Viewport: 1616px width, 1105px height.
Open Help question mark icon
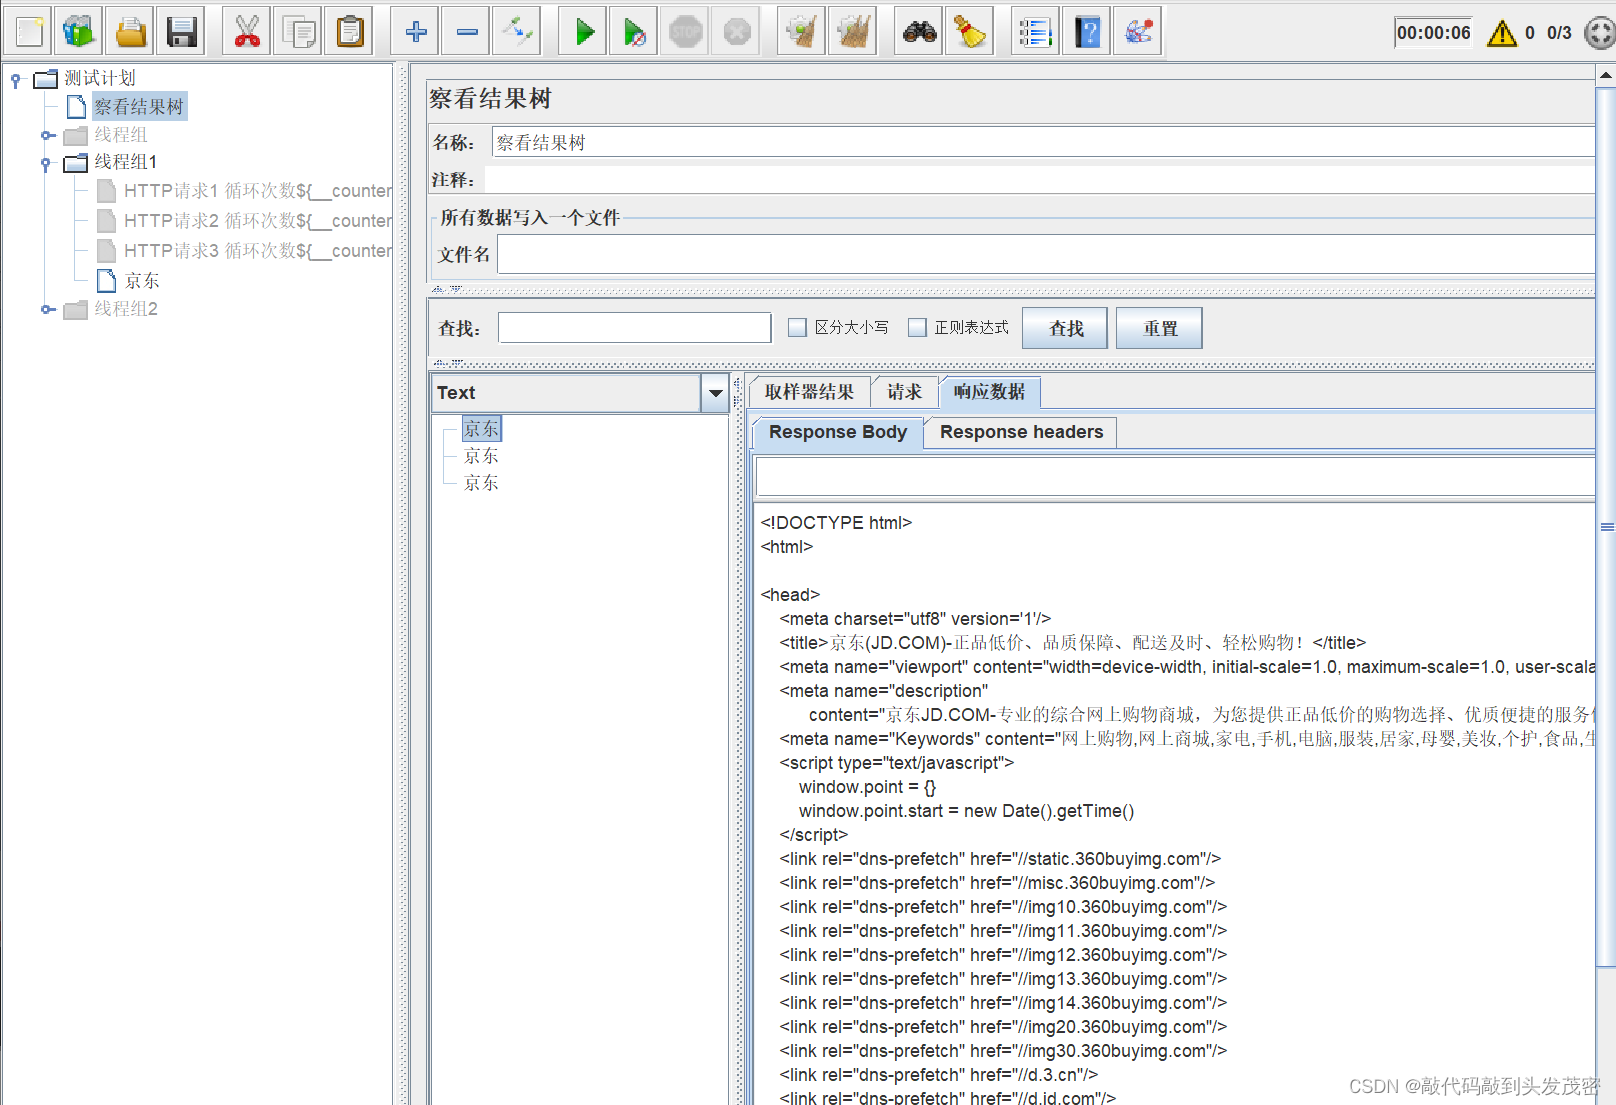[x=1087, y=32]
